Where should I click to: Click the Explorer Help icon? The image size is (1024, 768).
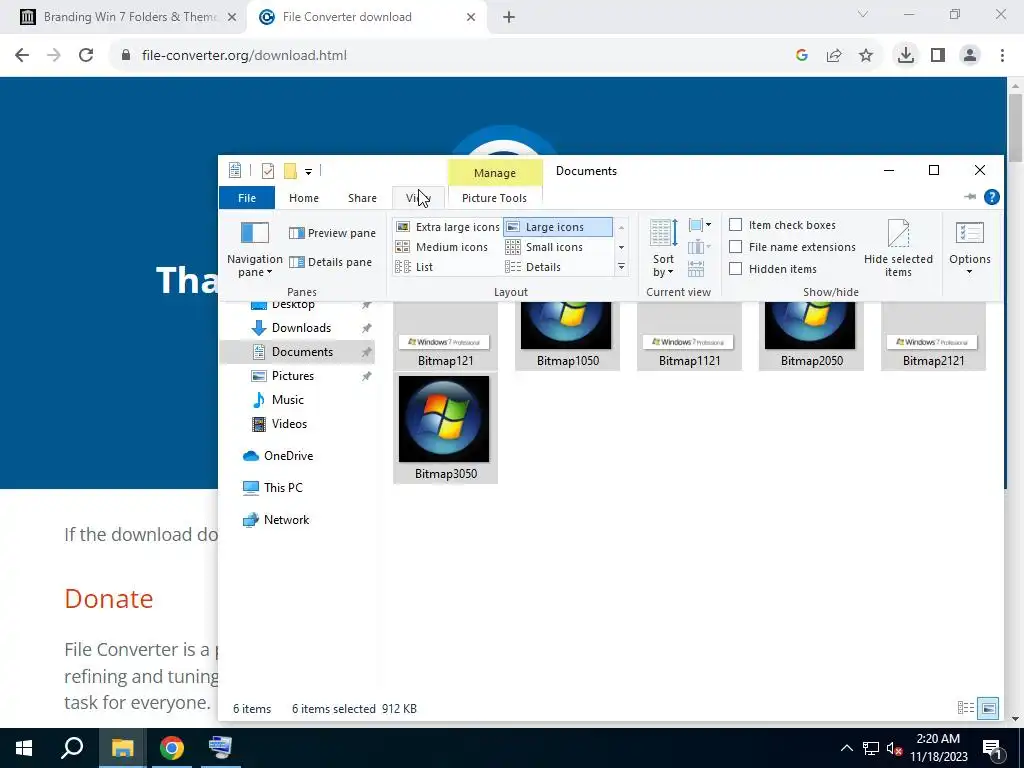pyautogui.click(x=991, y=197)
